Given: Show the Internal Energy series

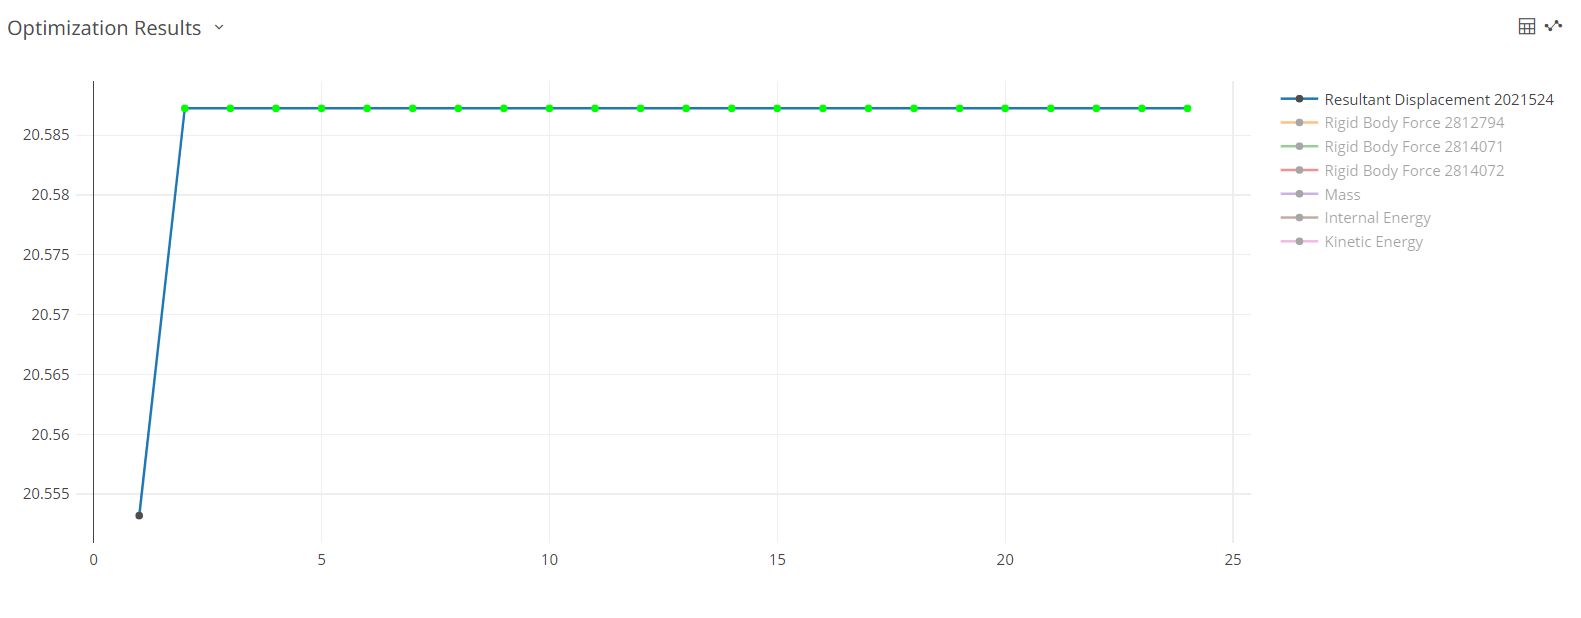Looking at the screenshot, I should click(1377, 218).
